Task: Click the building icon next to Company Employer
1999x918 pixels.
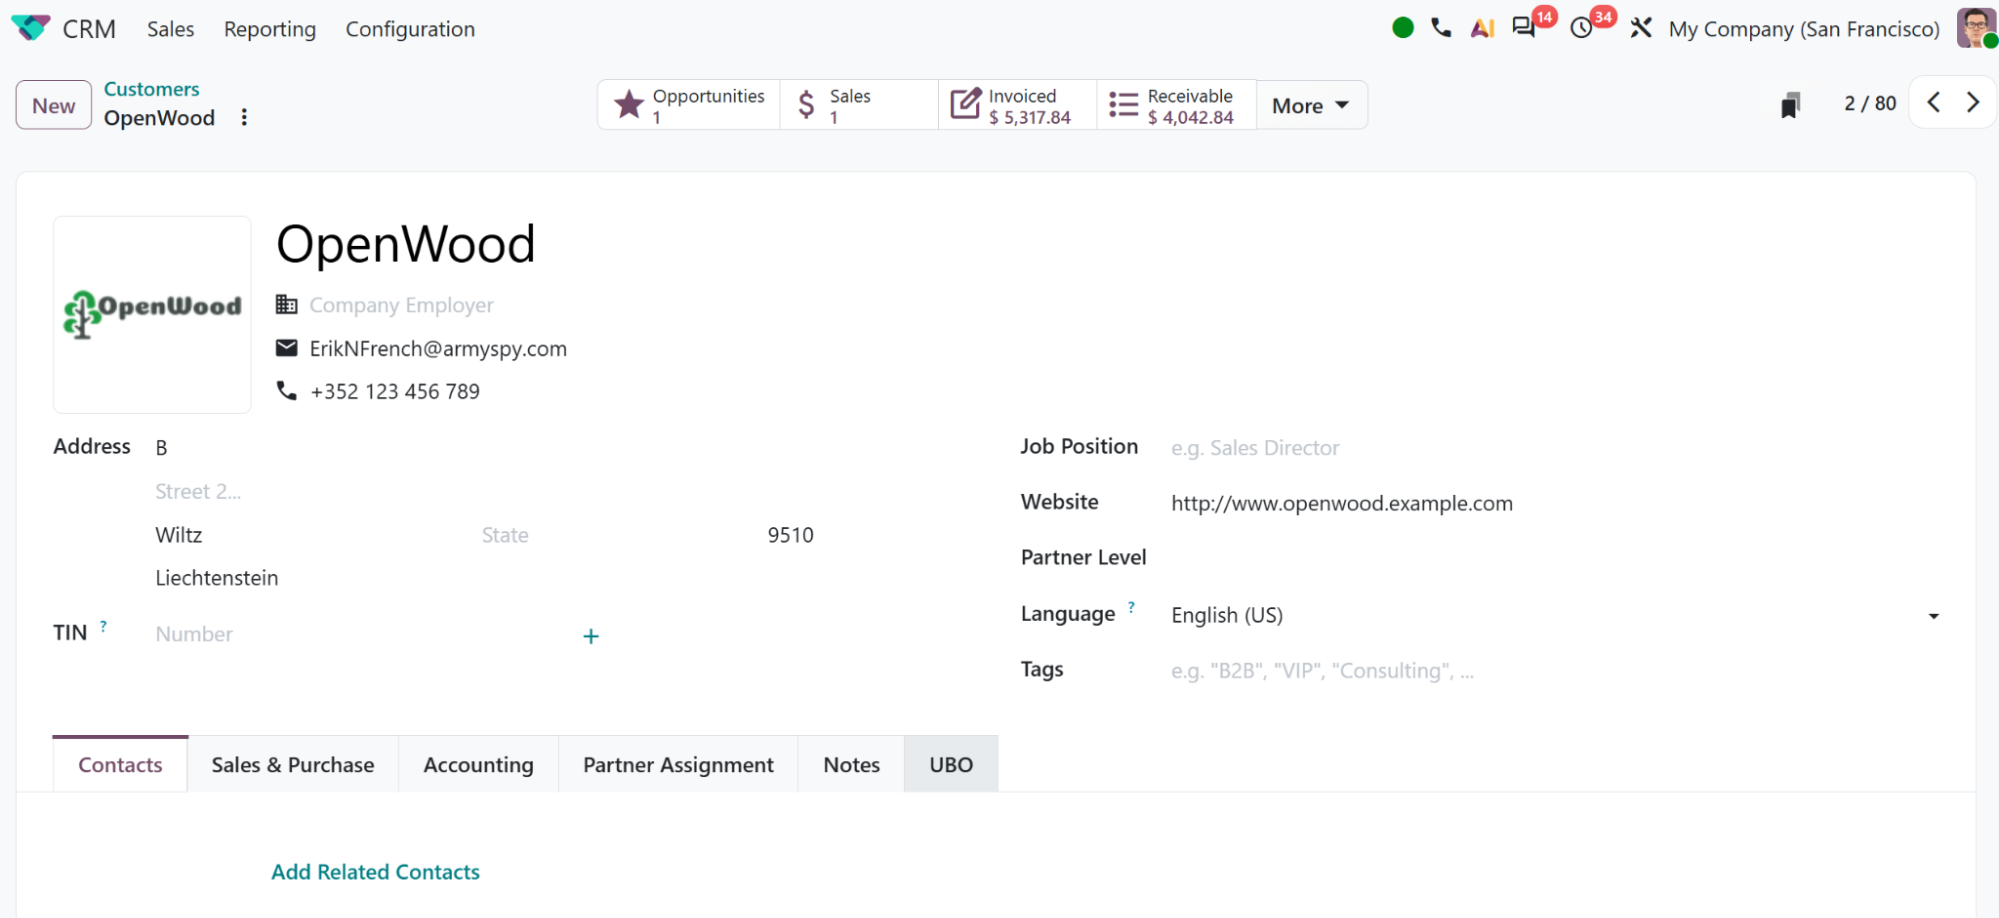Action: point(287,304)
